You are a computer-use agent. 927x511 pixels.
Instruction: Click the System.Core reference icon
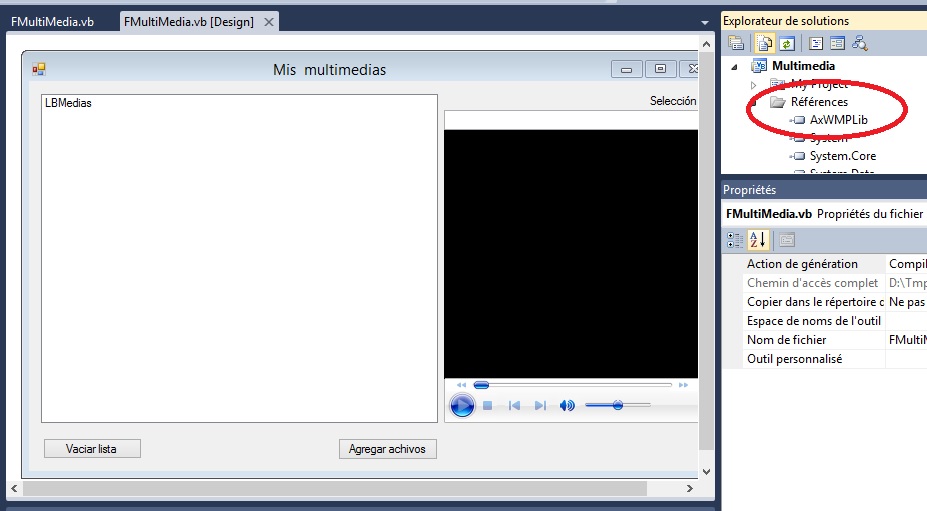[798, 156]
